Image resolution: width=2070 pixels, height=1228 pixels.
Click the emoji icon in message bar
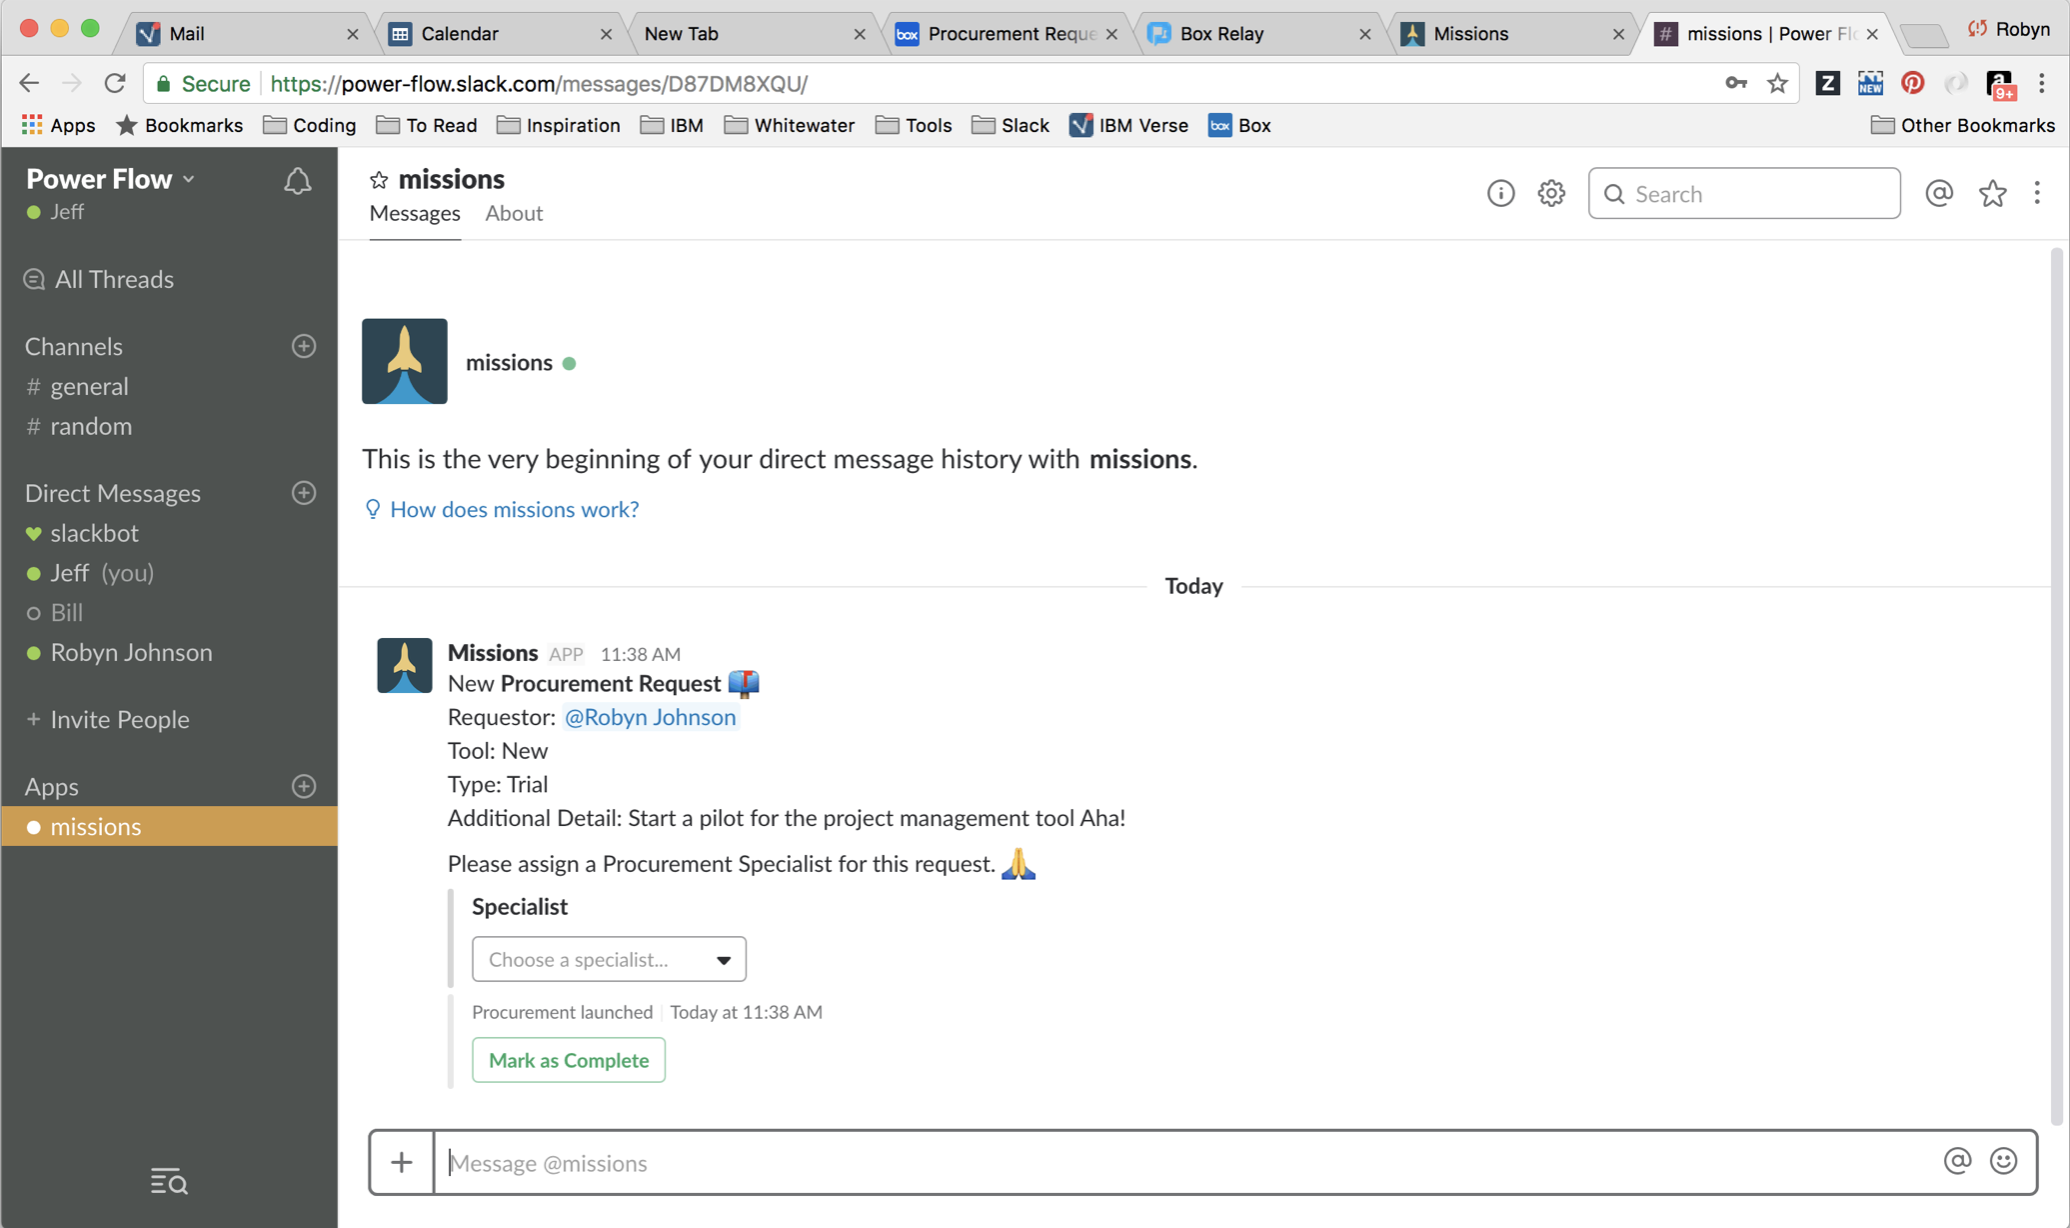(2004, 1161)
